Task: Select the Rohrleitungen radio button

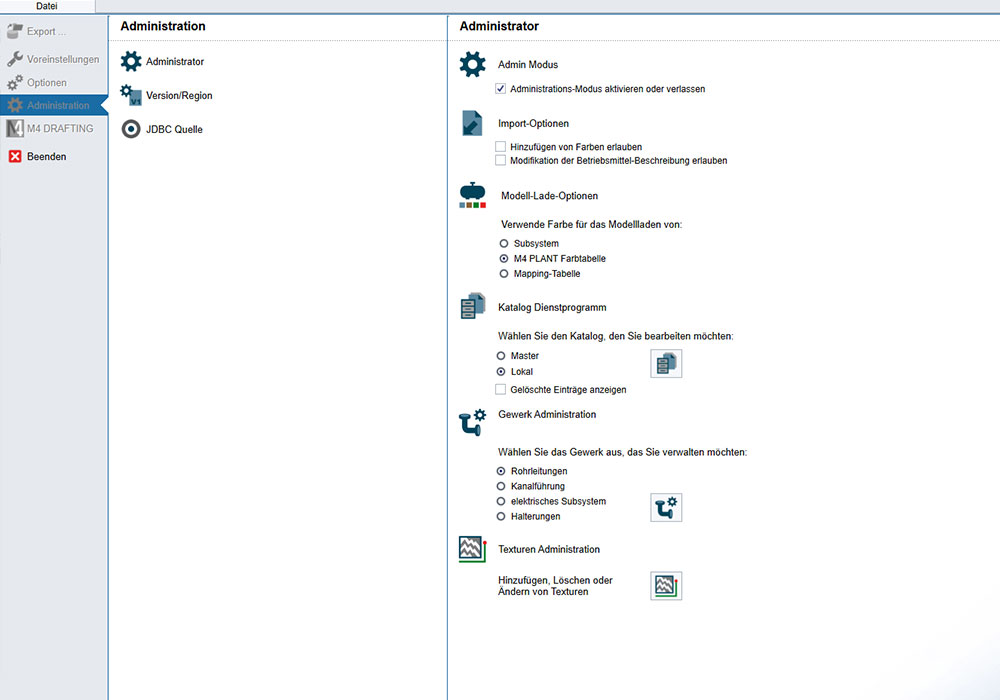Action: 501,471
